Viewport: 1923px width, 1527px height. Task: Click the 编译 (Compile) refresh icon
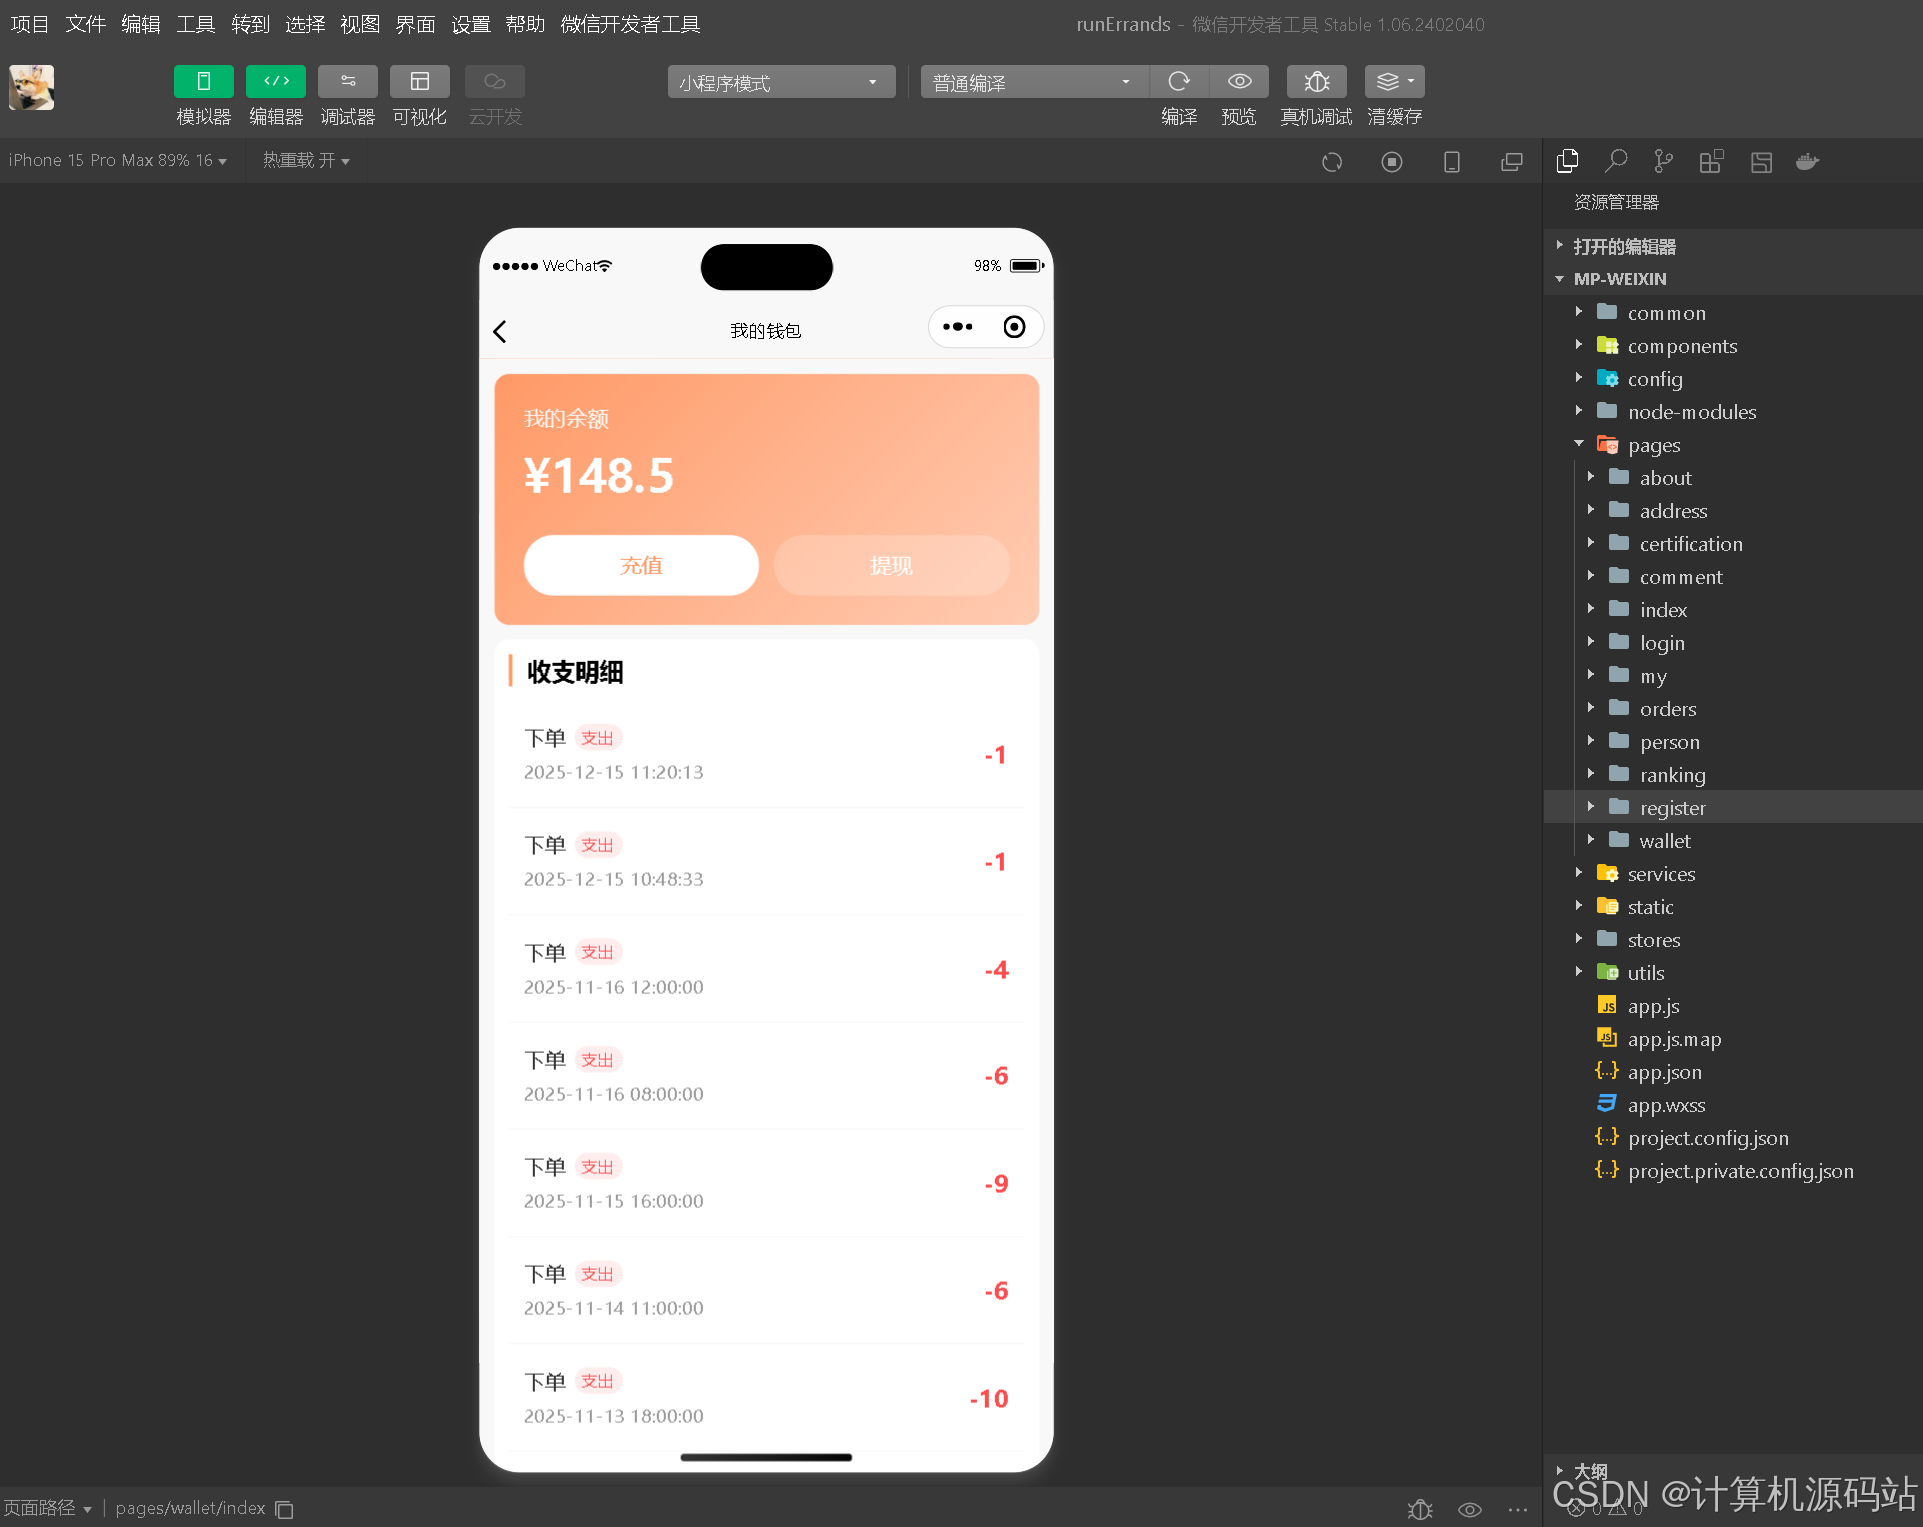[1178, 82]
